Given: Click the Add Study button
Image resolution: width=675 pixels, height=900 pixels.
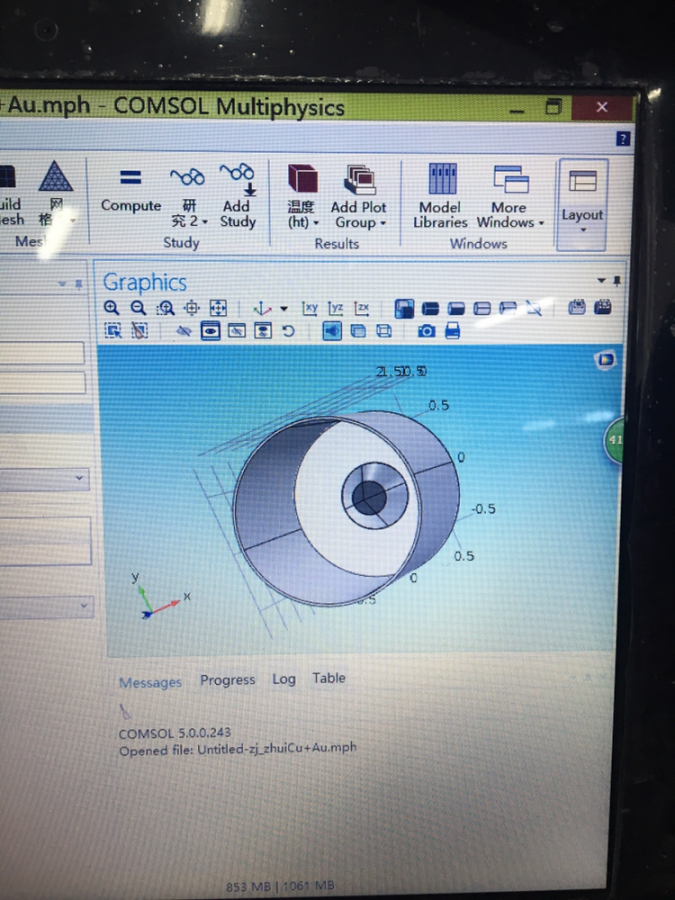Looking at the screenshot, I should pyautogui.click(x=238, y=197).
